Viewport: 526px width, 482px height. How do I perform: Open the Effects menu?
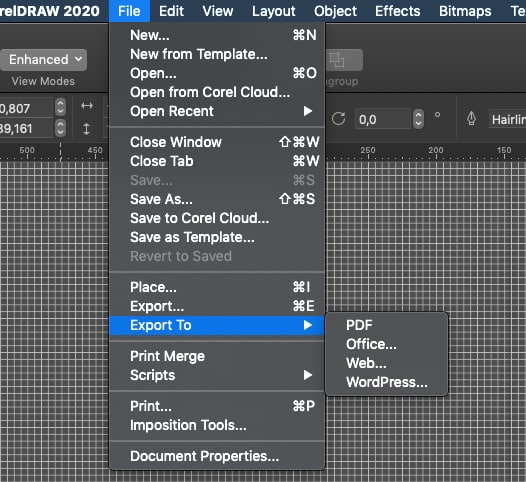[x=398, y=11]
